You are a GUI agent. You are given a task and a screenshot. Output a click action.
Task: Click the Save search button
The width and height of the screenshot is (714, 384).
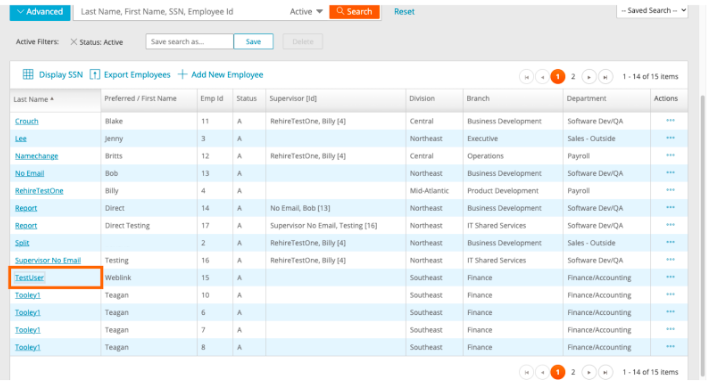click(x=253, y=41)
